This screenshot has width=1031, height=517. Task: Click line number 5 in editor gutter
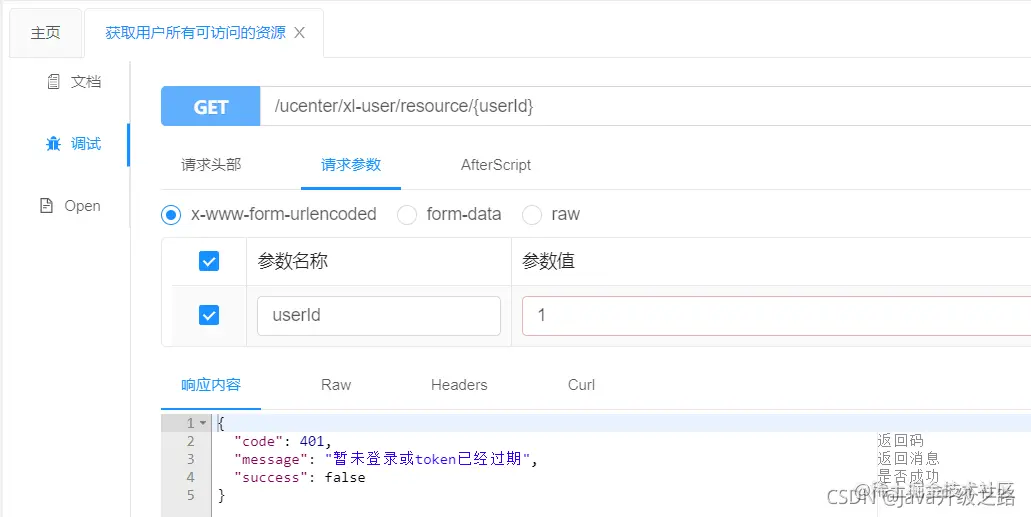pyautogui.click(x=191, y=495)
